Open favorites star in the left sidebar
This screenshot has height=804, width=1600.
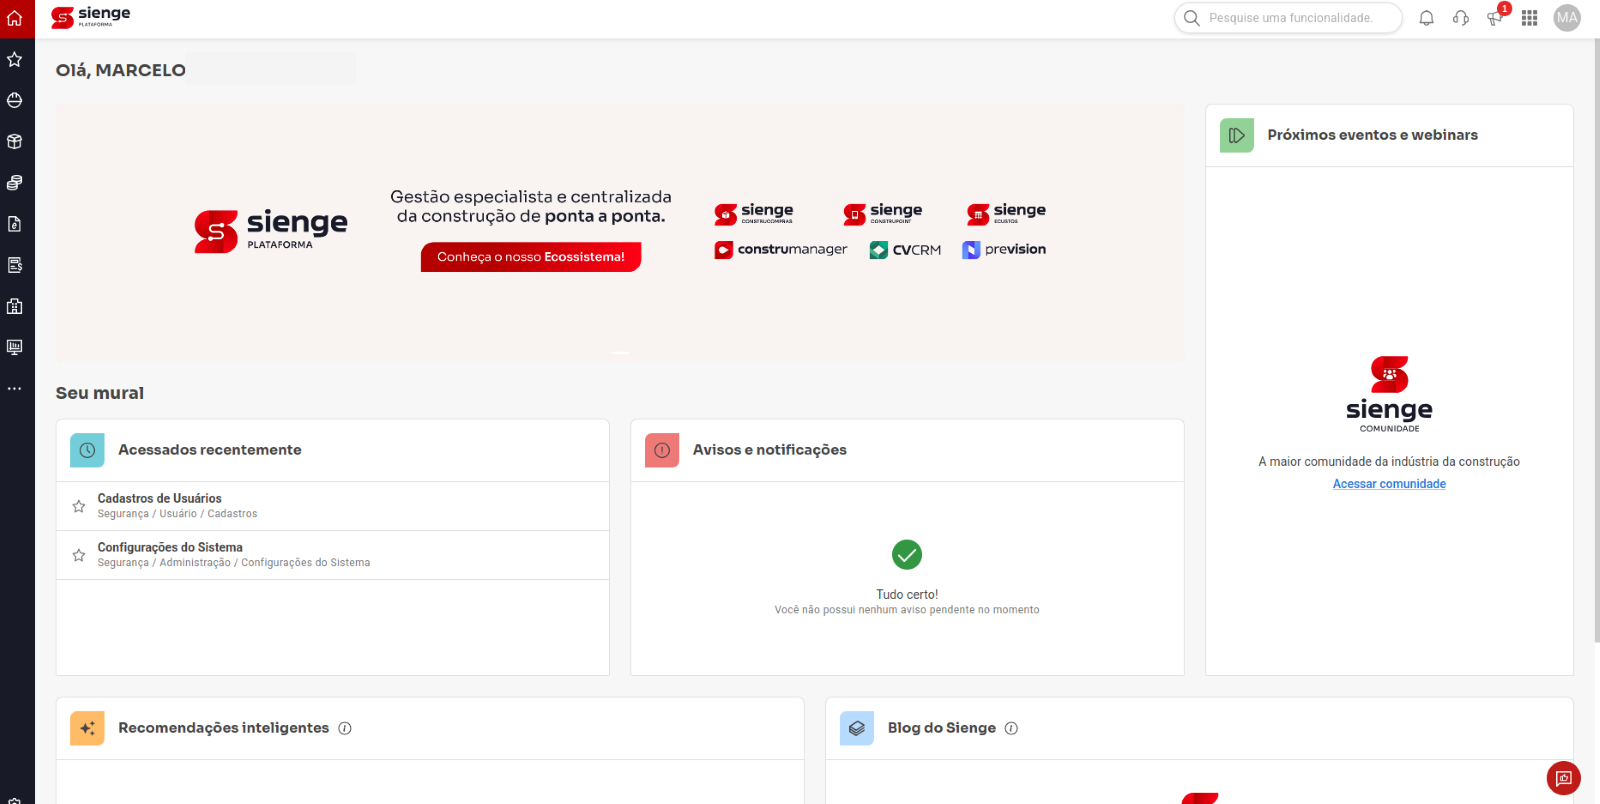(x=14, y=59)
